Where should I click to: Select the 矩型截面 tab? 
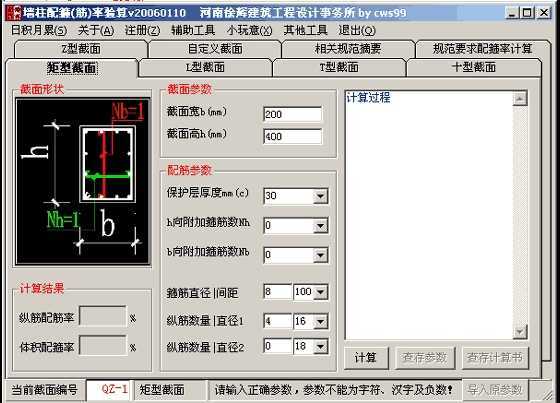click(x=72, y=68)
